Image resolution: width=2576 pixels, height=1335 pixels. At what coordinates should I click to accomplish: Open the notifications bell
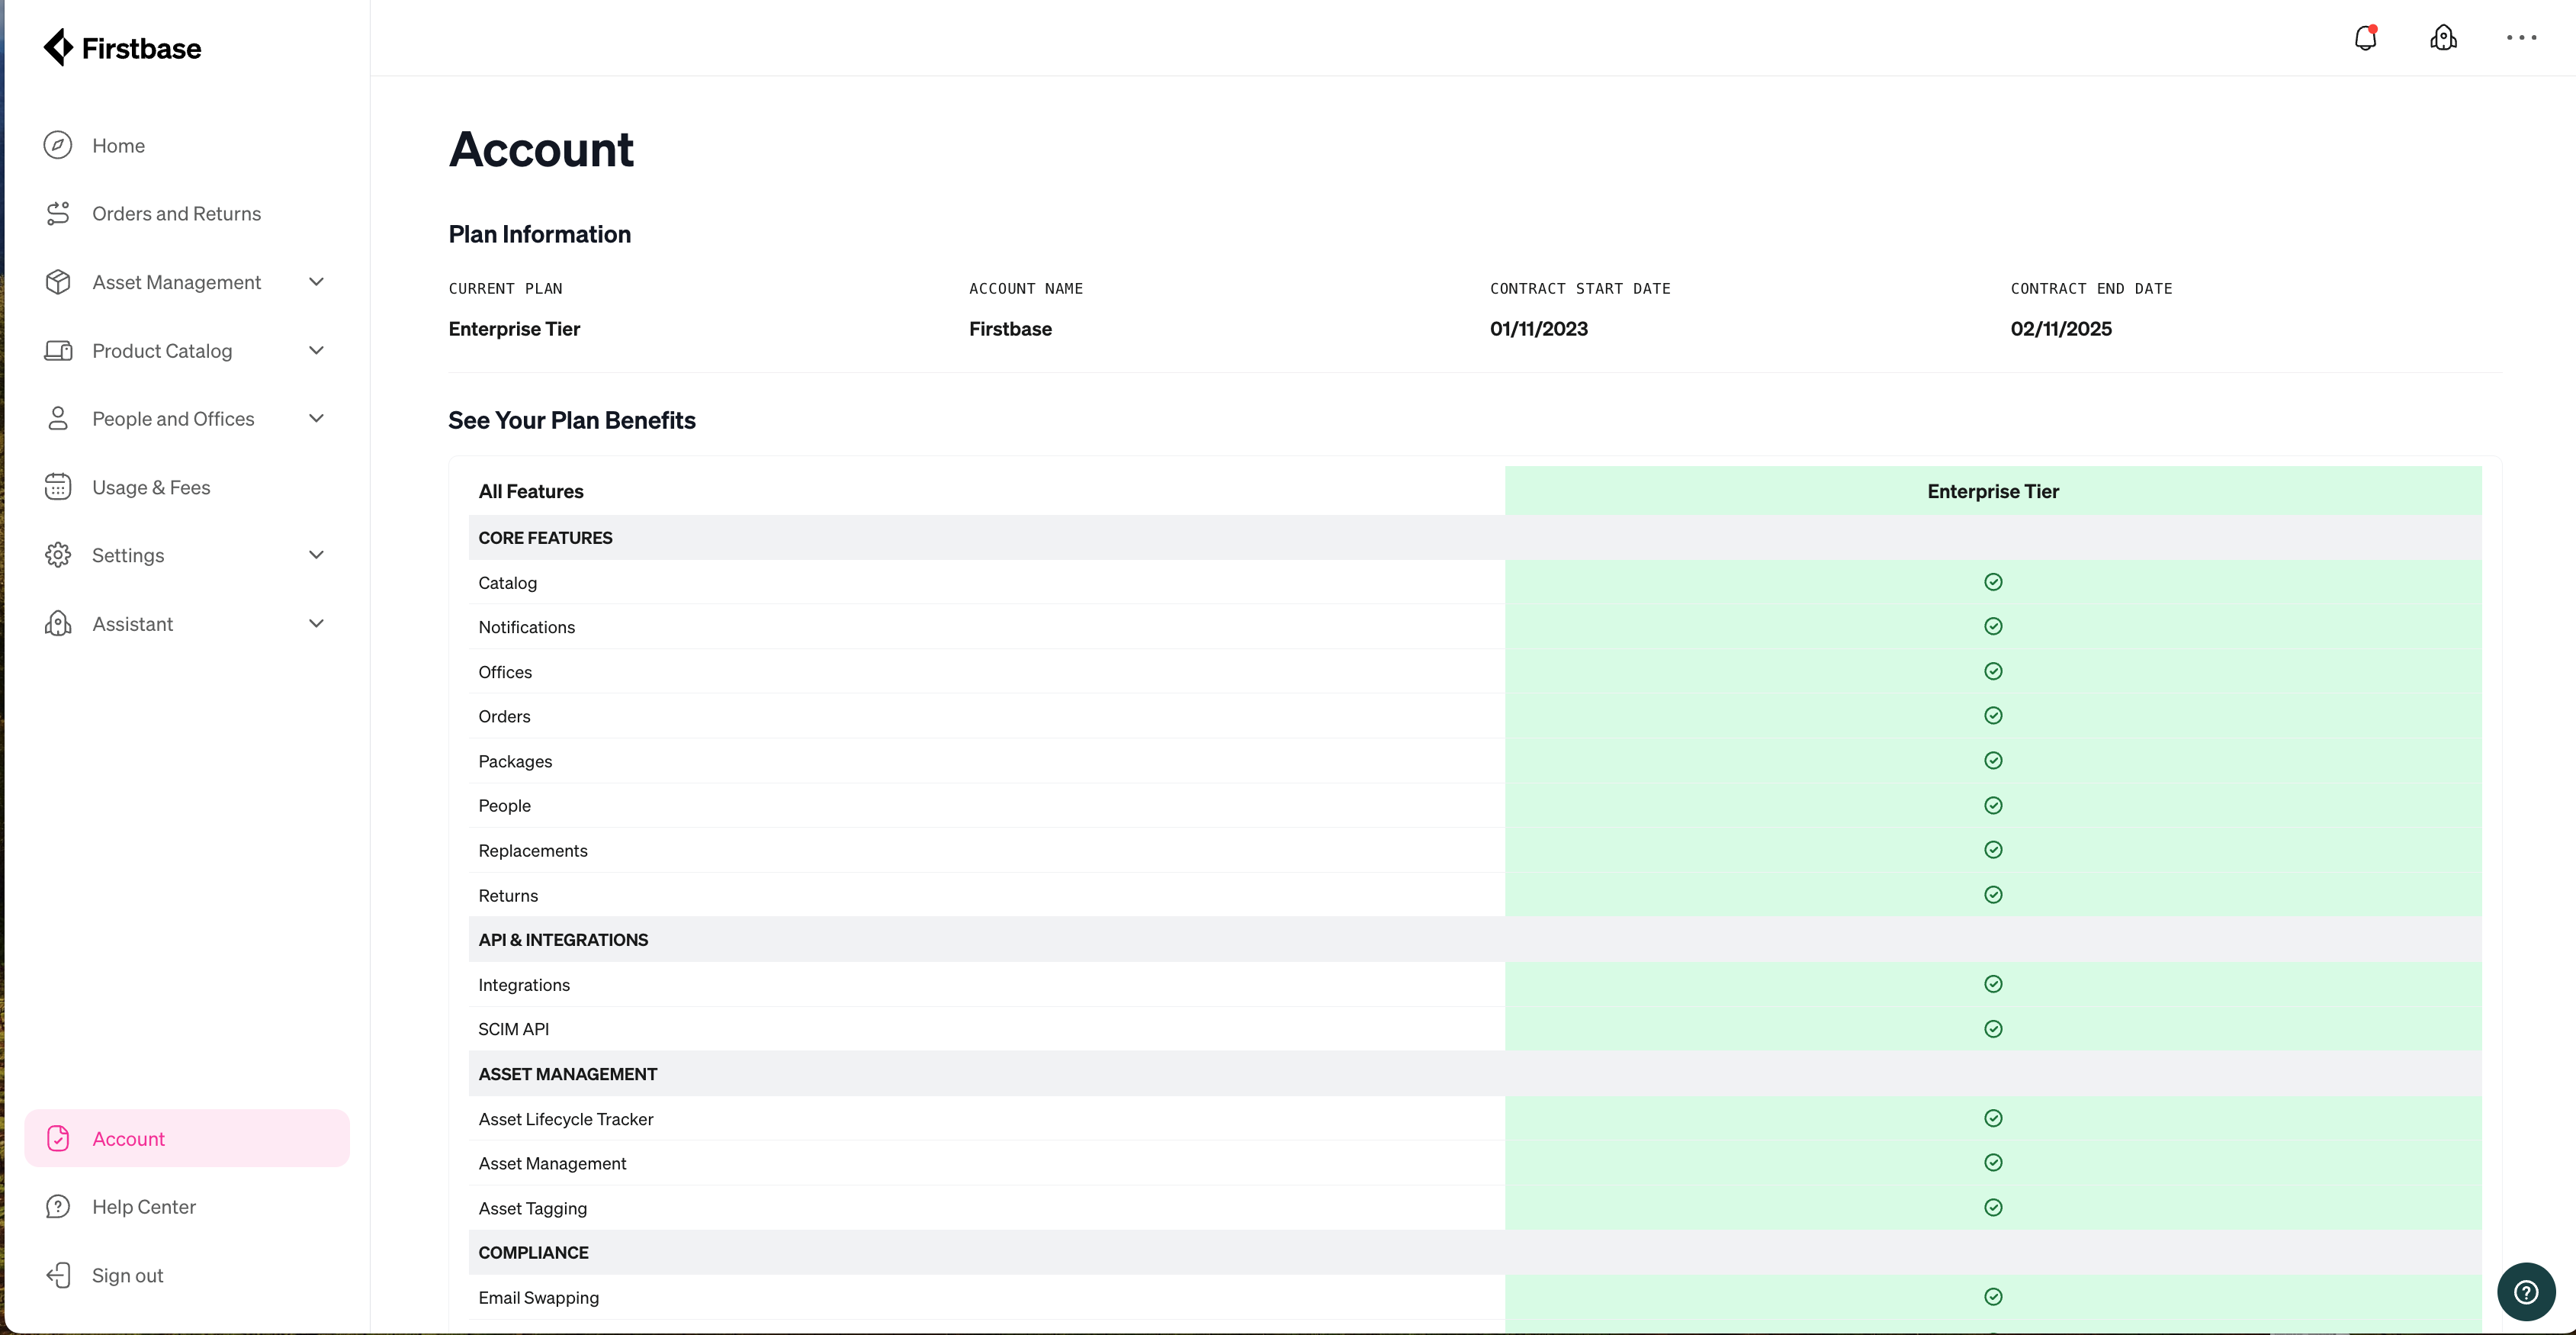click(x=2365, y=38)
